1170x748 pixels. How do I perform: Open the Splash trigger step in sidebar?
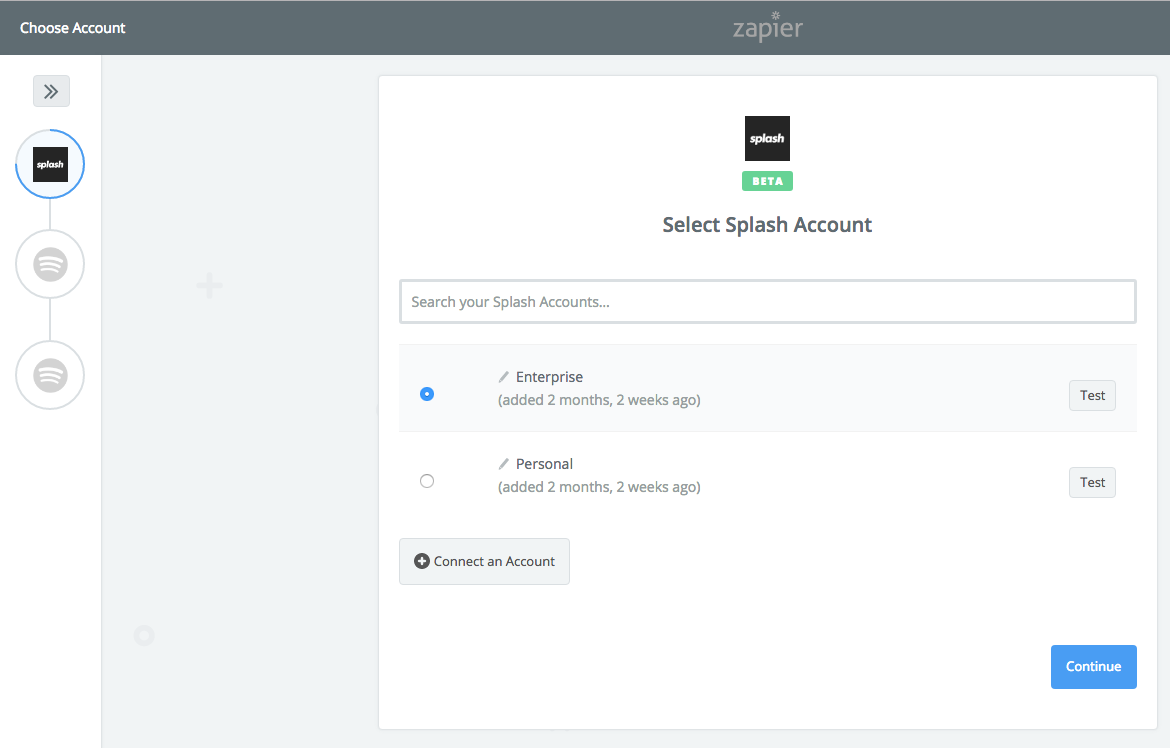(x=50, y=164)
